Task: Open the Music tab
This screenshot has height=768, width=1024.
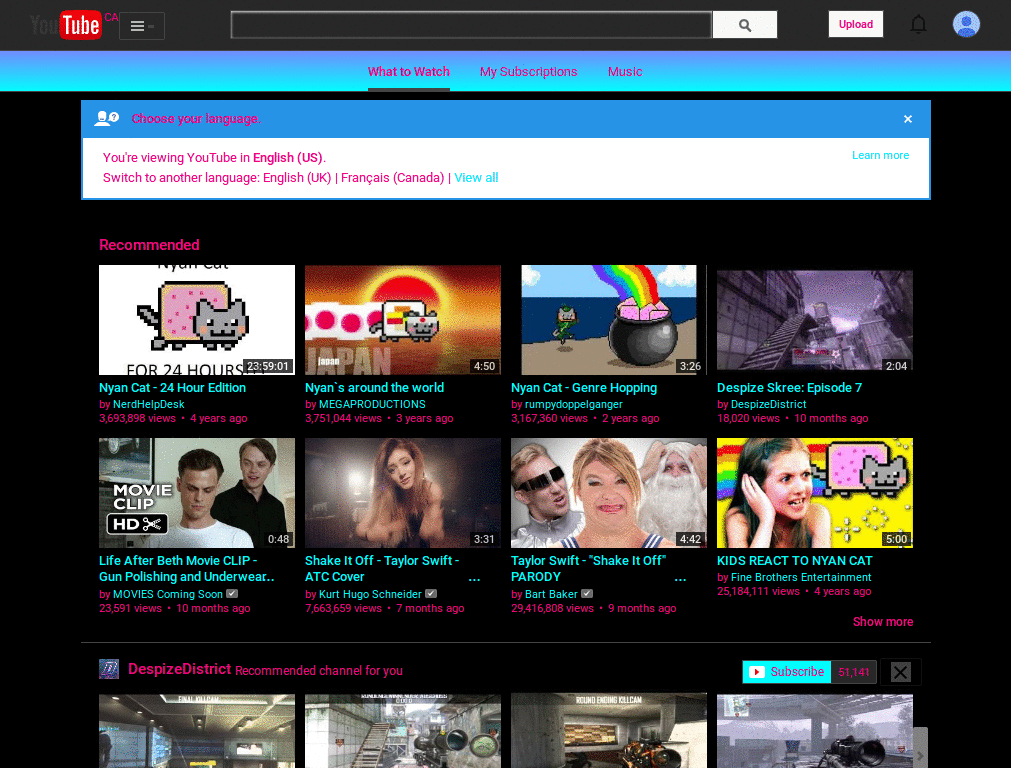Action: [625, 72]
